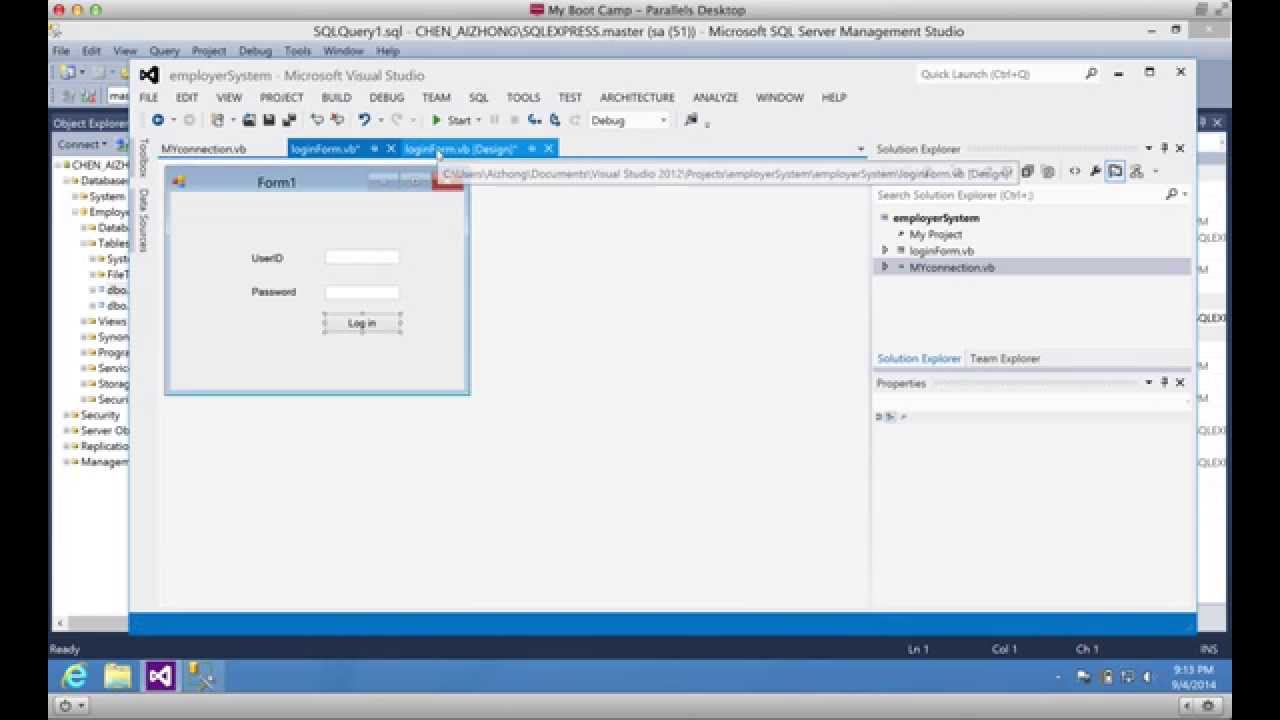Click the Find in Files toolbar icon
This screenshot has width=1280, height=720.
pyautogui.click(x=691, y=120)
